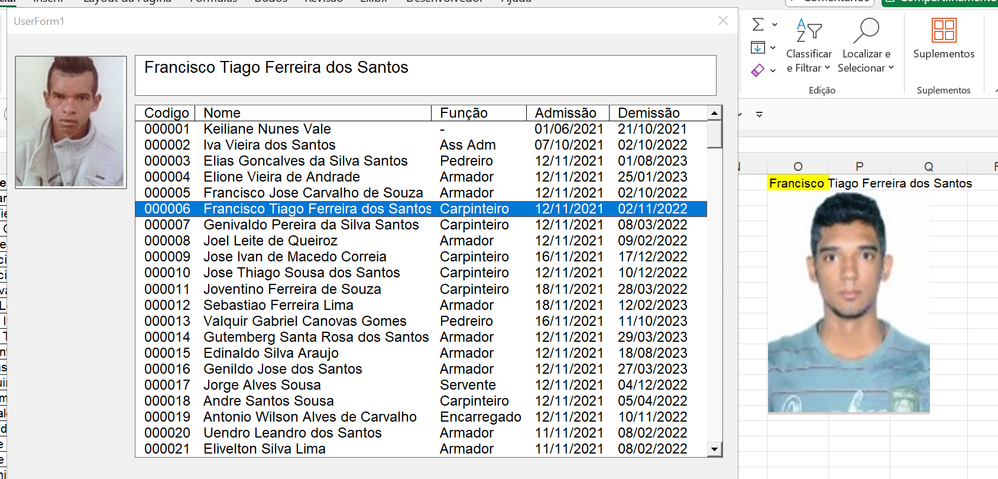Select row Antonio Wilson Alves de Carvalho
The width and height of the screenshot is (998, 479).
tap(421, 417)
